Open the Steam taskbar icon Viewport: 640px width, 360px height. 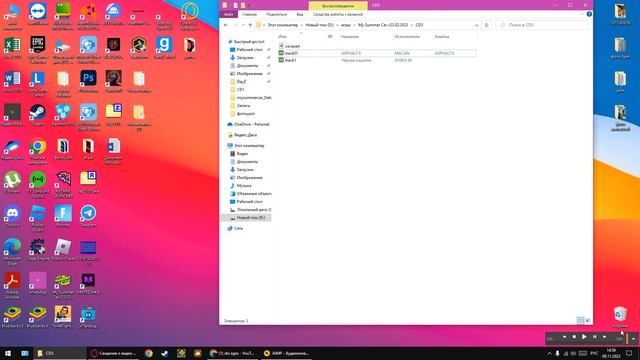click(x=164, y=353)
